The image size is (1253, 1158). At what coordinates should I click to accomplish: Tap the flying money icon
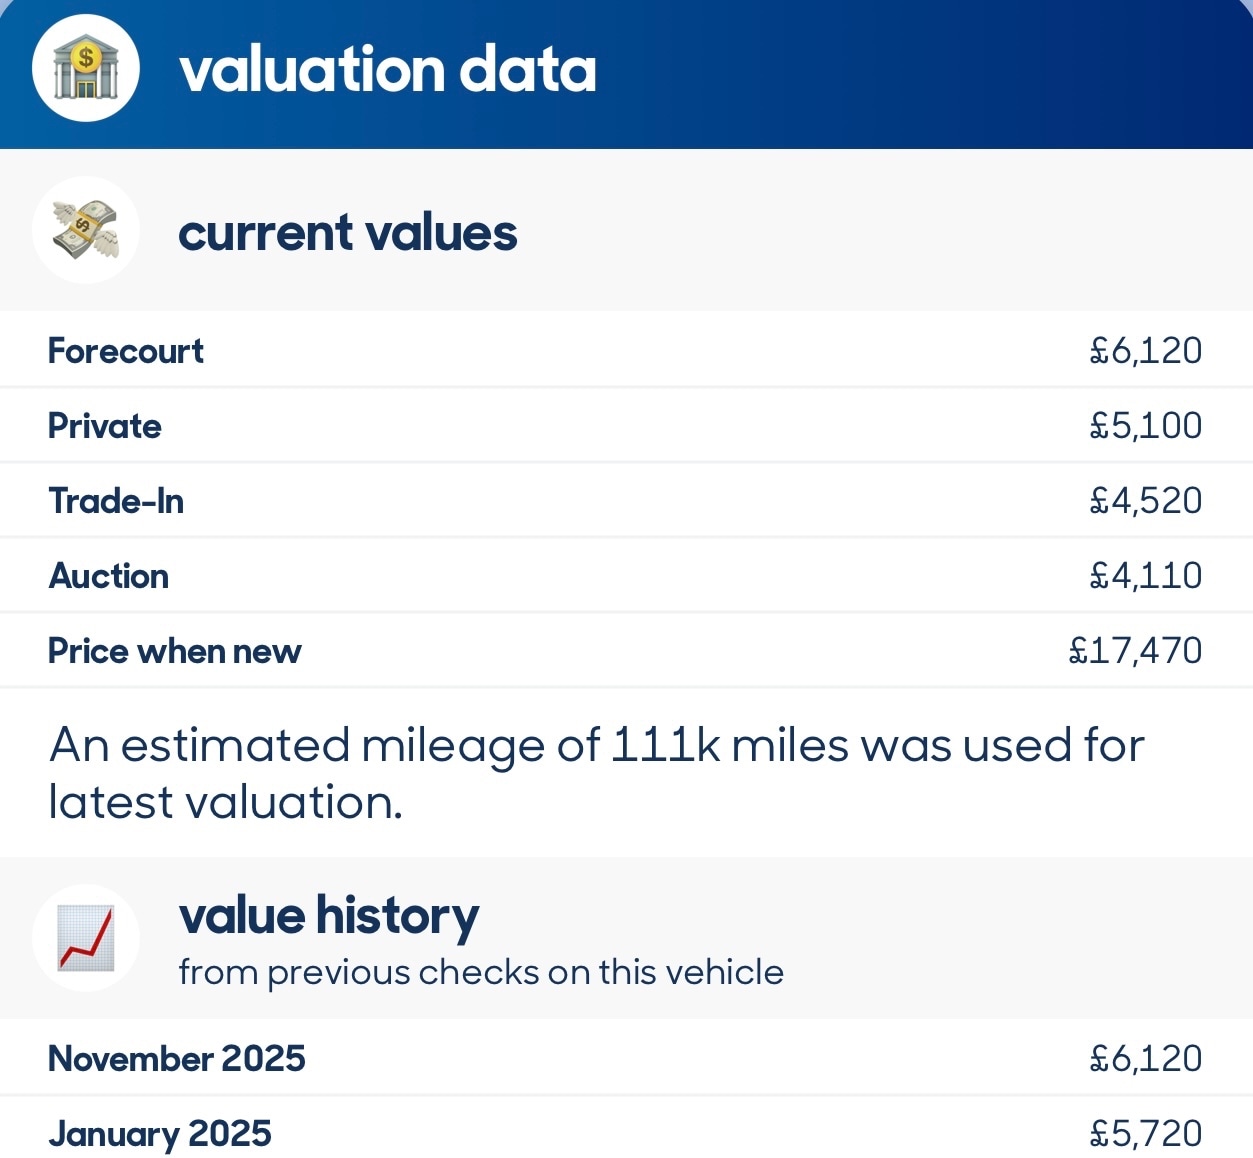(x=86, y=230)
